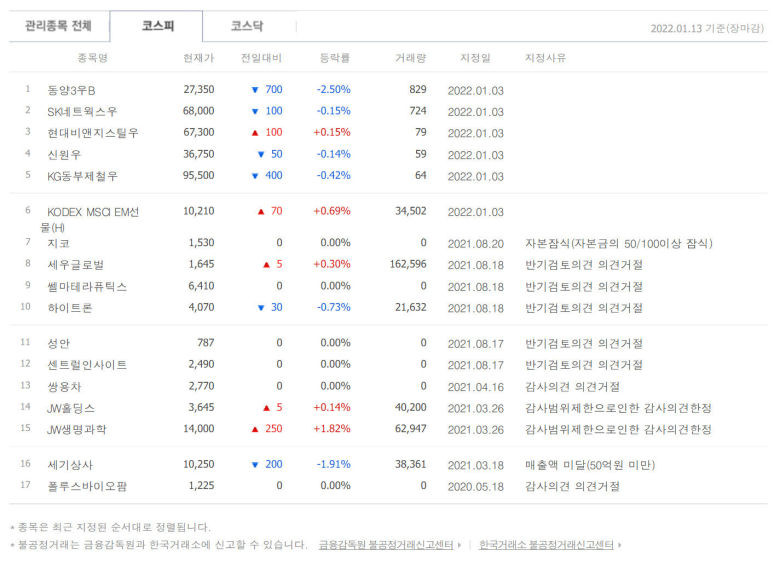Open 한국거래소 불공정거래신고센터 link
Image resolution: width=780 pixels, height=570 pixels.
coord(546,545)
